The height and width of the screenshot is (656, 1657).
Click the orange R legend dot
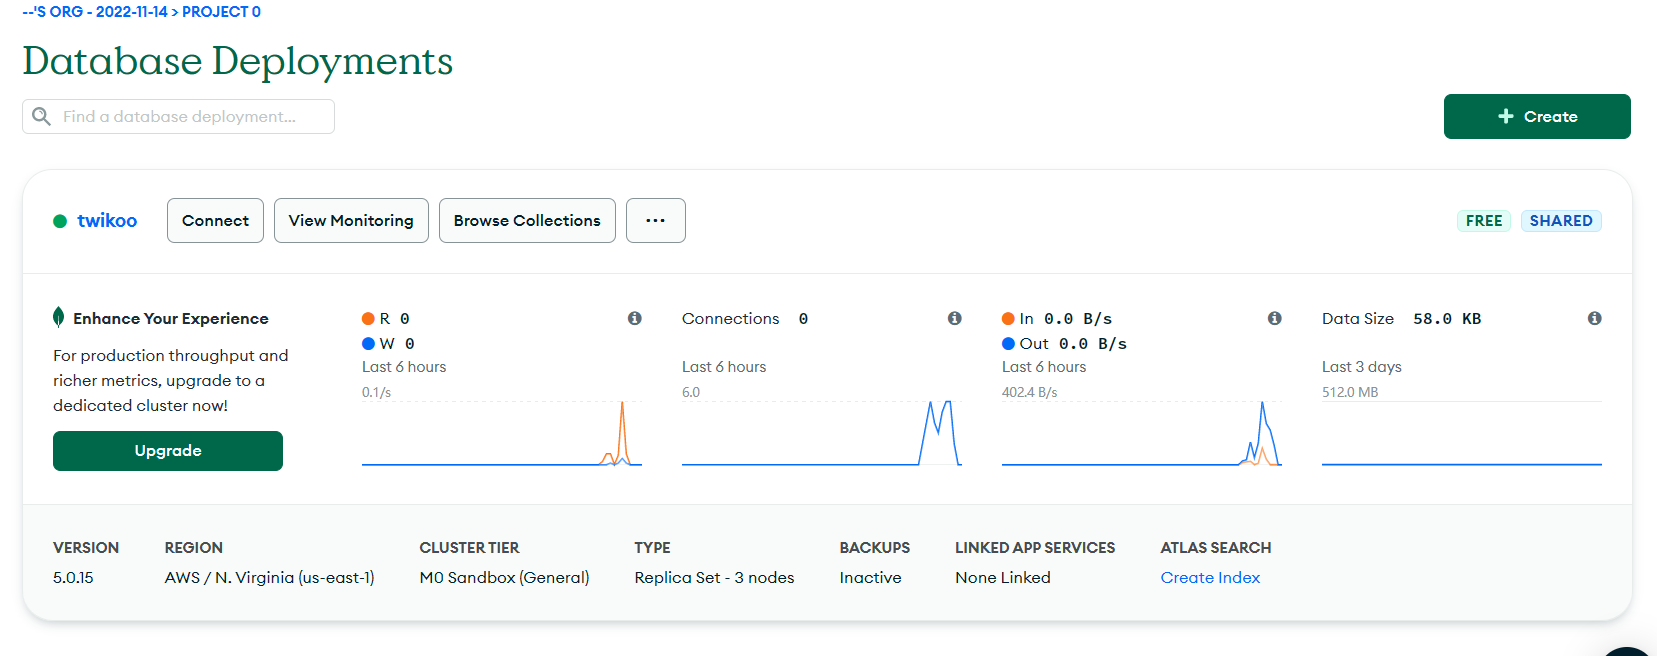pos(368,319)
